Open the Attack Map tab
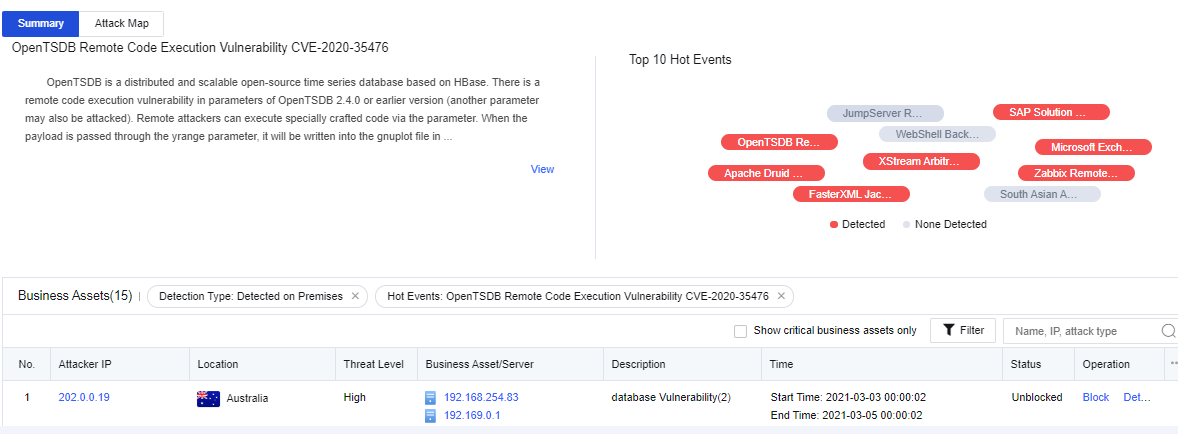Screen dimensions: 1178x434 click(121, 23)
